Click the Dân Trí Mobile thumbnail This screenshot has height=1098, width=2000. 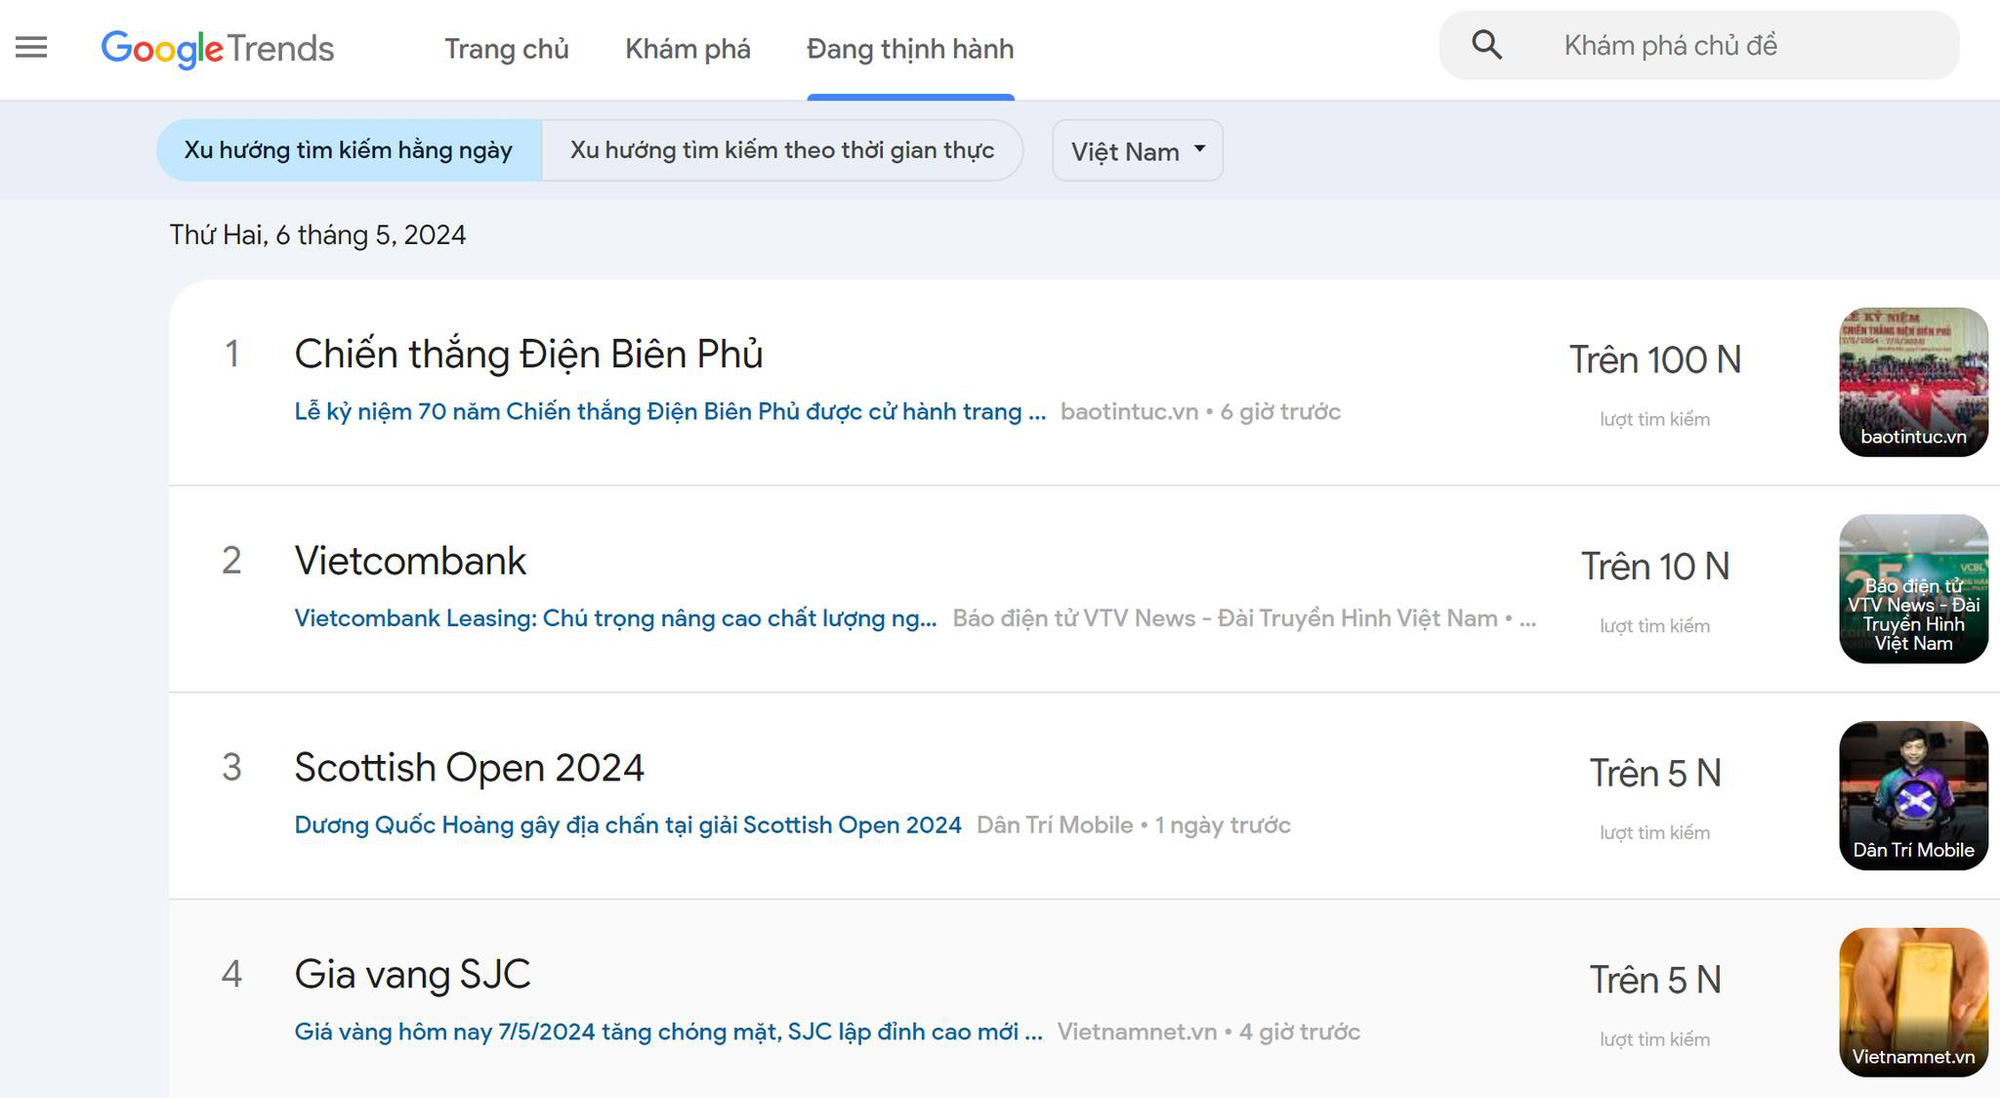tap(1913, 796)
